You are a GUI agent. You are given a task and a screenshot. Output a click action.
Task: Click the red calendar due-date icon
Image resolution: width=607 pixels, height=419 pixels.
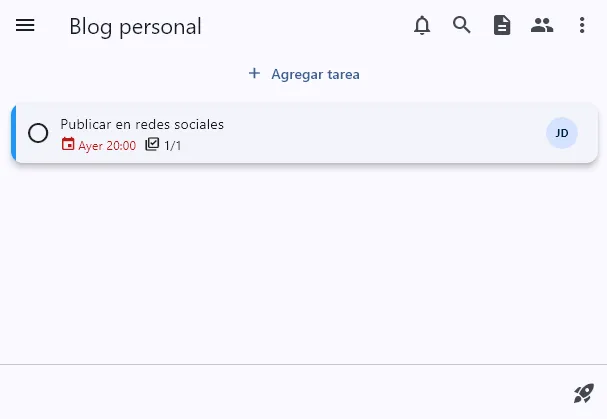[68, 145]
